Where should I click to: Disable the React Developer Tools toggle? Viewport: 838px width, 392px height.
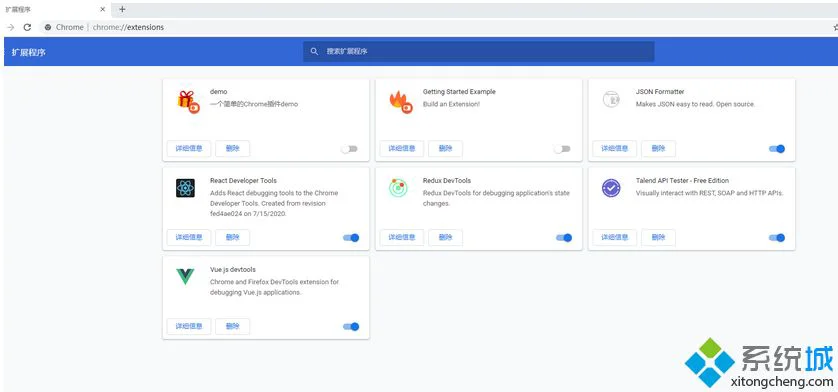tap(351, 238)
